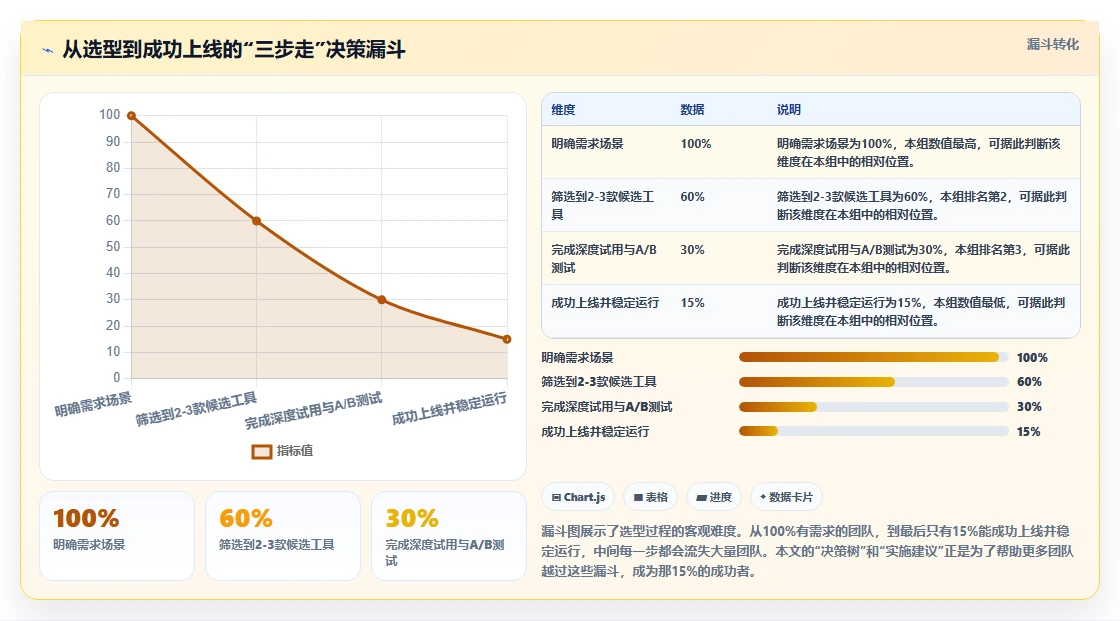Toggle the 指标值 legend swatch

click(261, 452)
